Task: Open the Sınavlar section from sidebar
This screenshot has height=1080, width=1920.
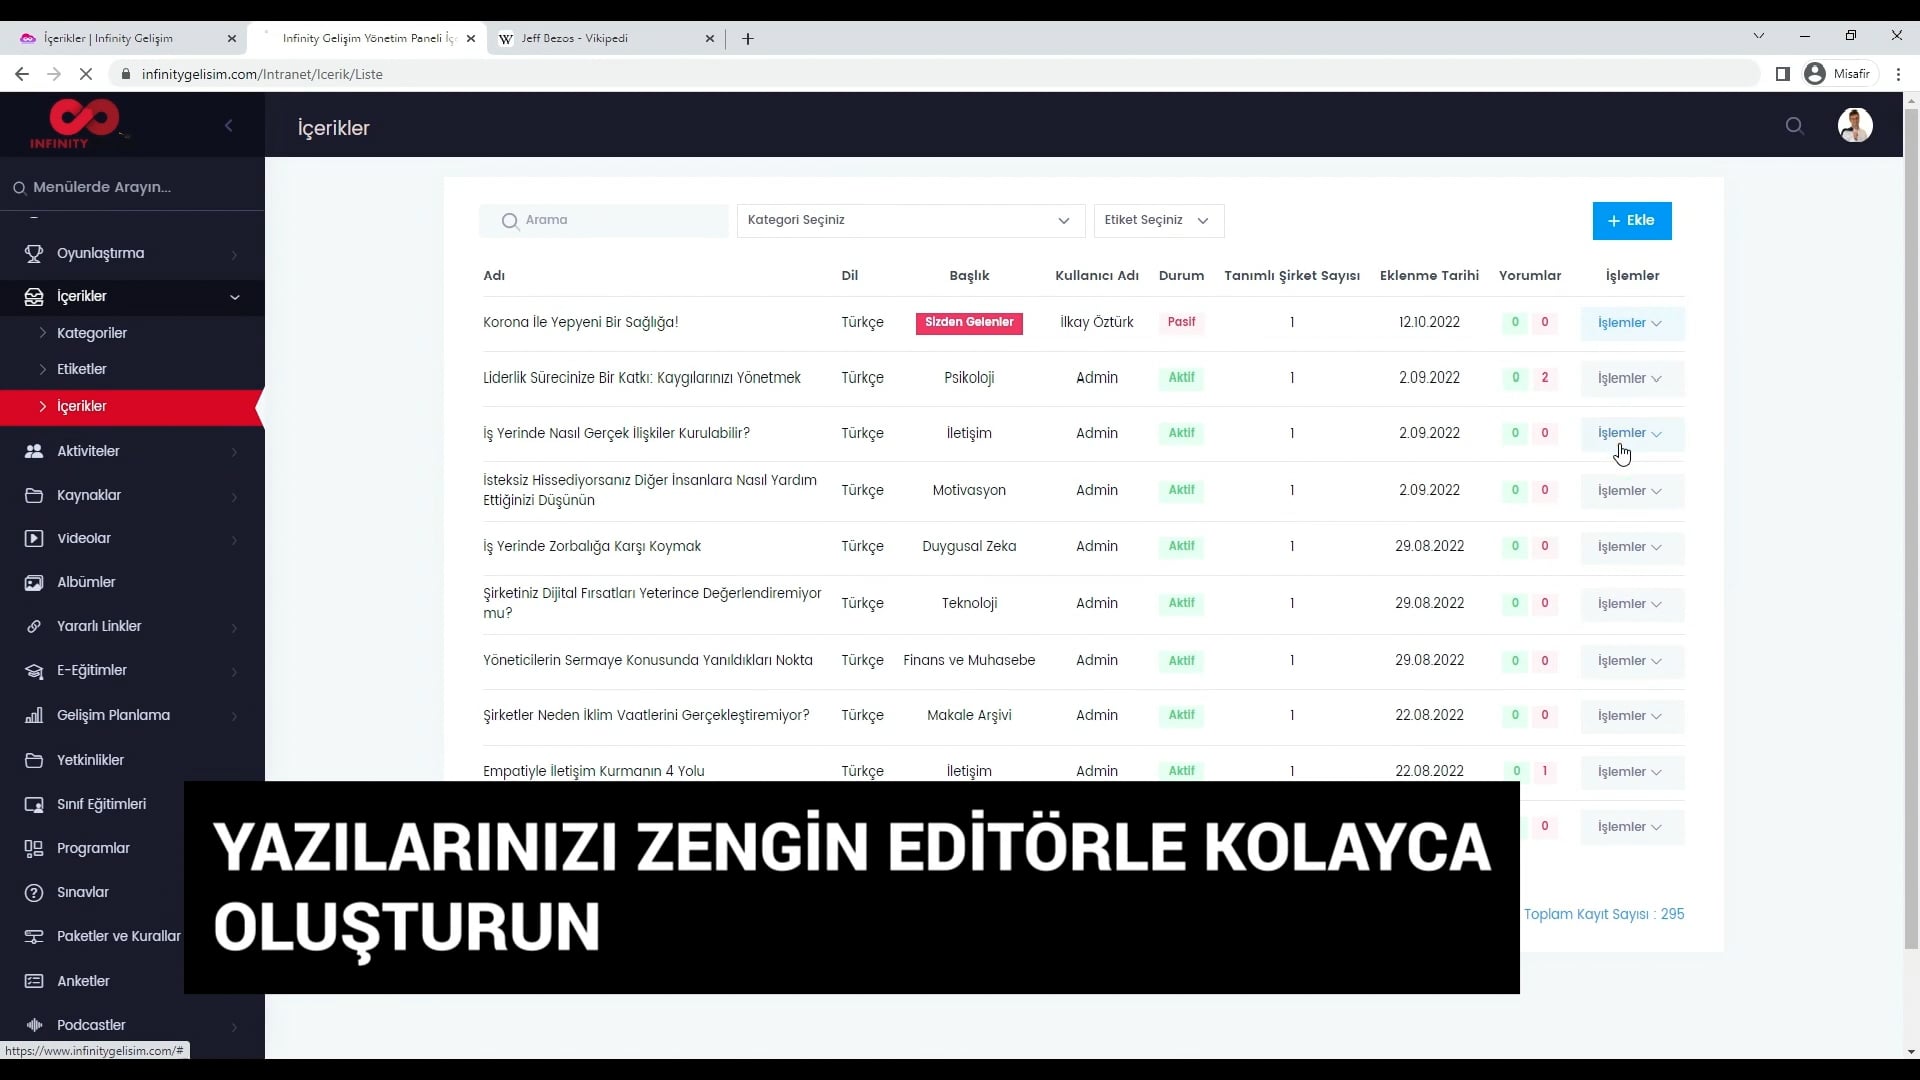Action: (x=82, y=892)
